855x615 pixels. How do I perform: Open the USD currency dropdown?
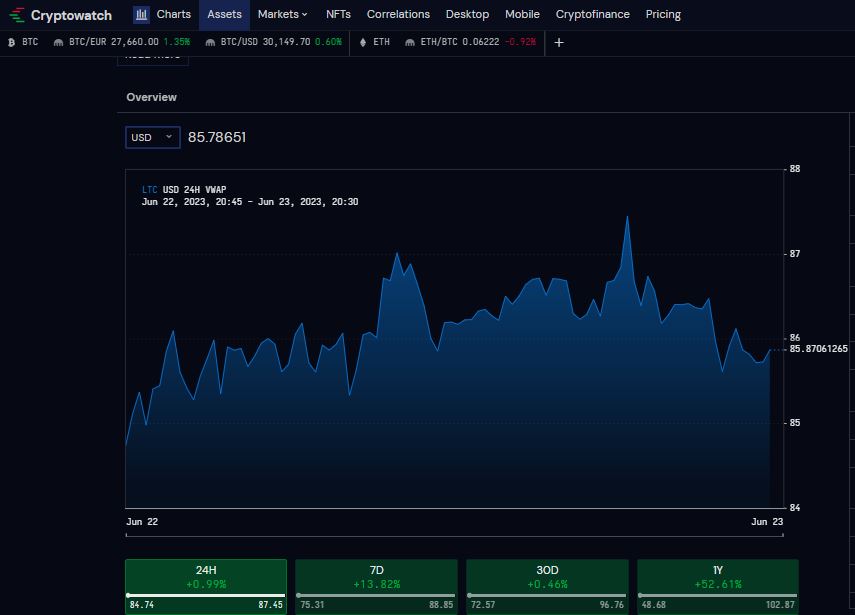pos(151,137)
